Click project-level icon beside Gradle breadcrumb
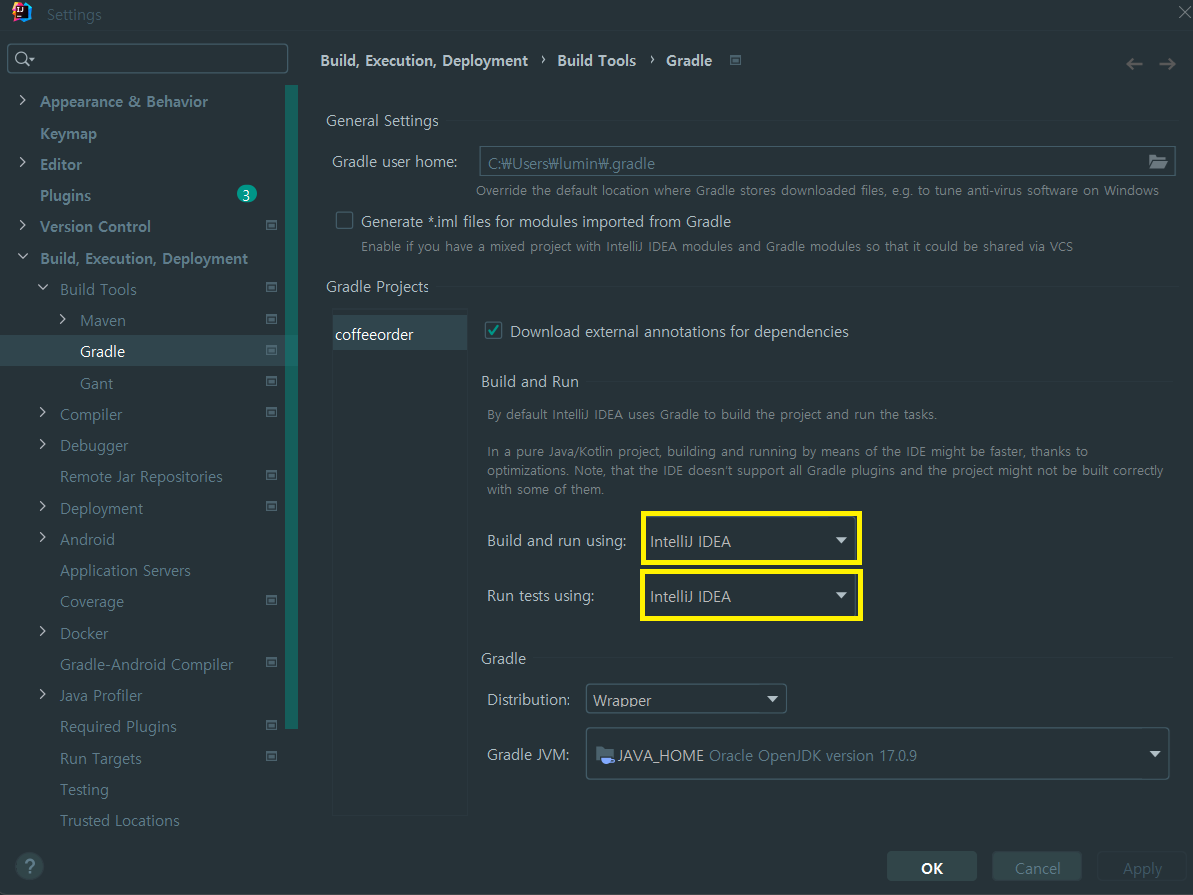1193x895 pixels. 735,60
